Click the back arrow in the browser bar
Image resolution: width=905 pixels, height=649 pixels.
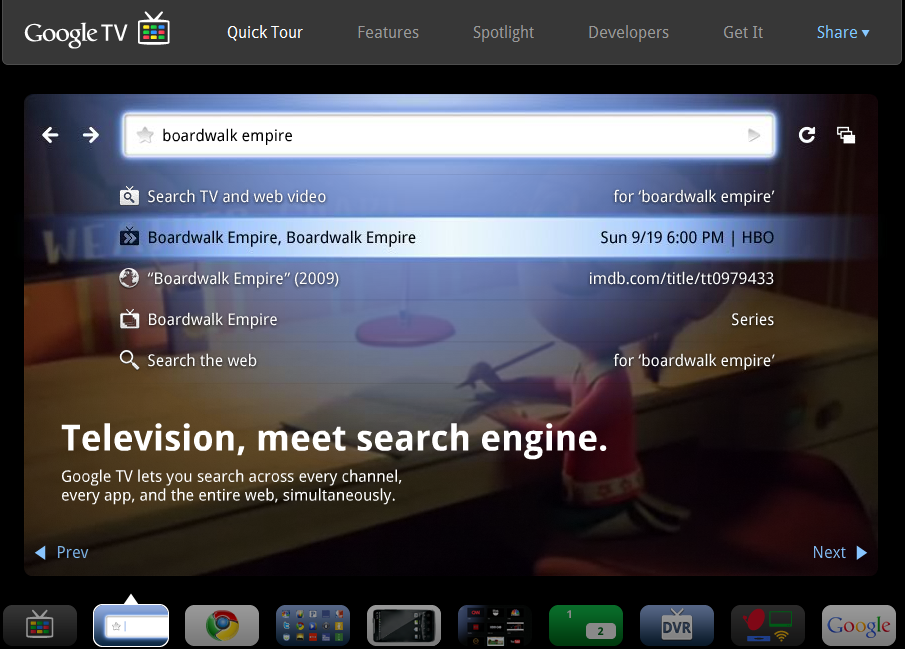click(50, 135)
